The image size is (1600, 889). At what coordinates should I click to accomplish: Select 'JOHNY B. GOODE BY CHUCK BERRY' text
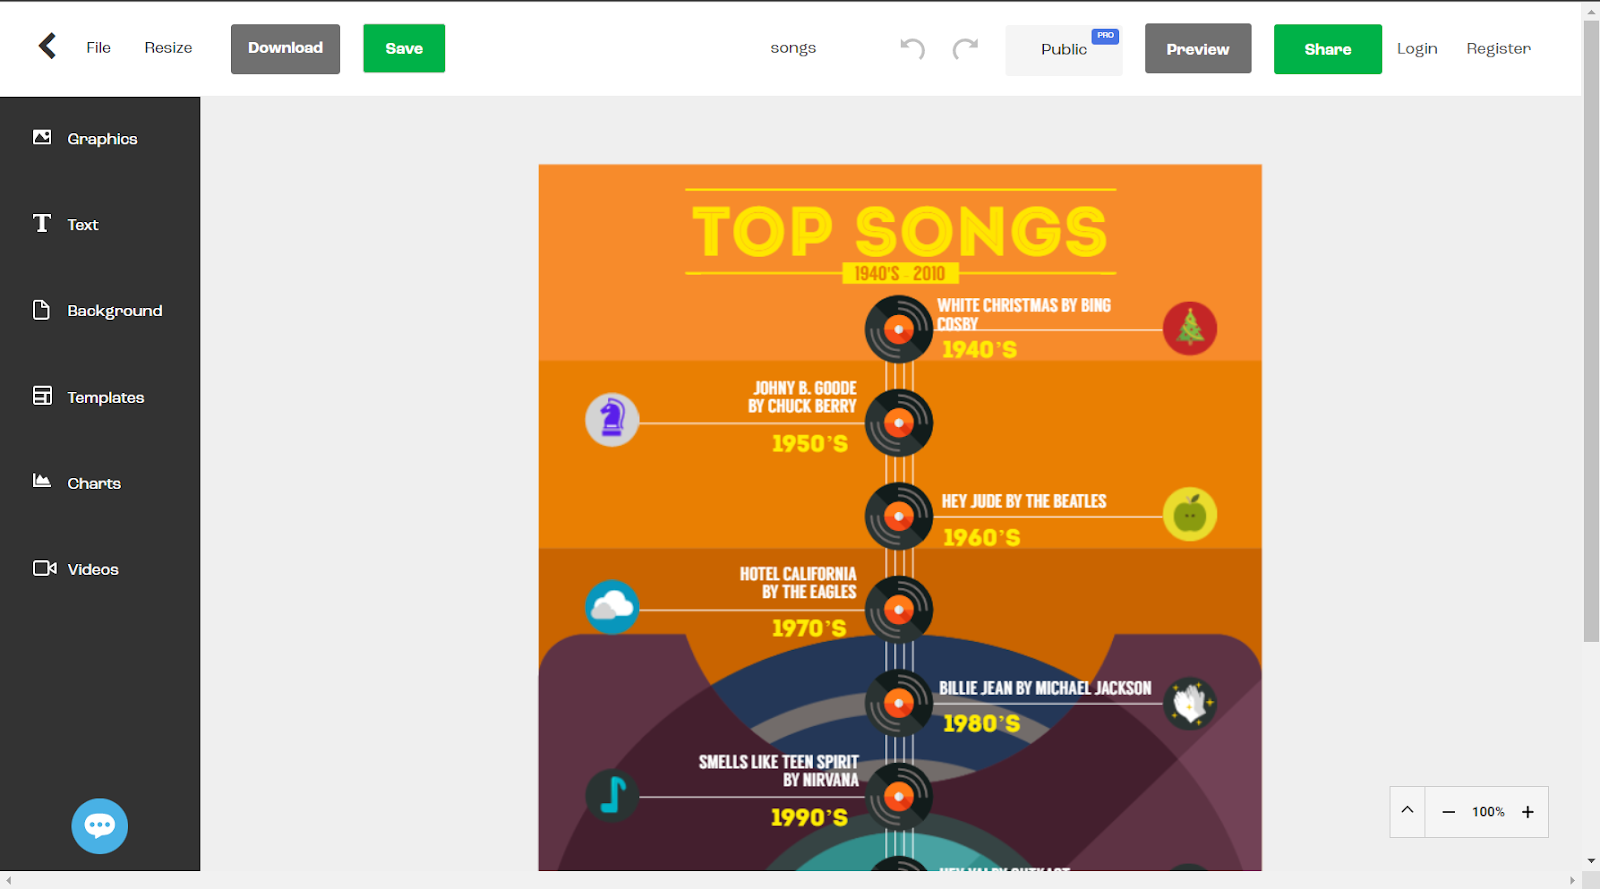coord(803,397)
